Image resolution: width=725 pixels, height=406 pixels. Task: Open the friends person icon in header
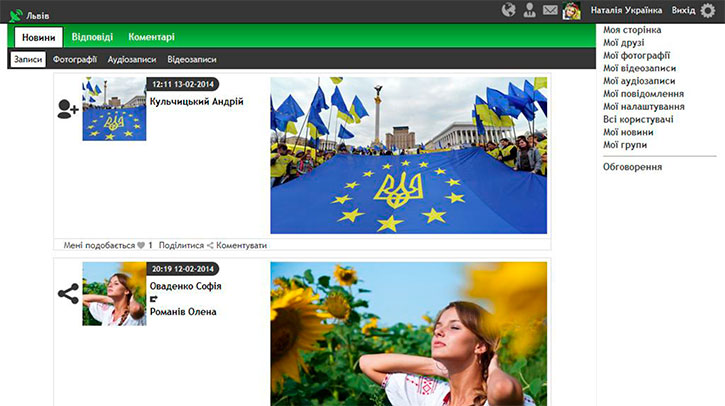pyautogui.click(x=529, y=10)
